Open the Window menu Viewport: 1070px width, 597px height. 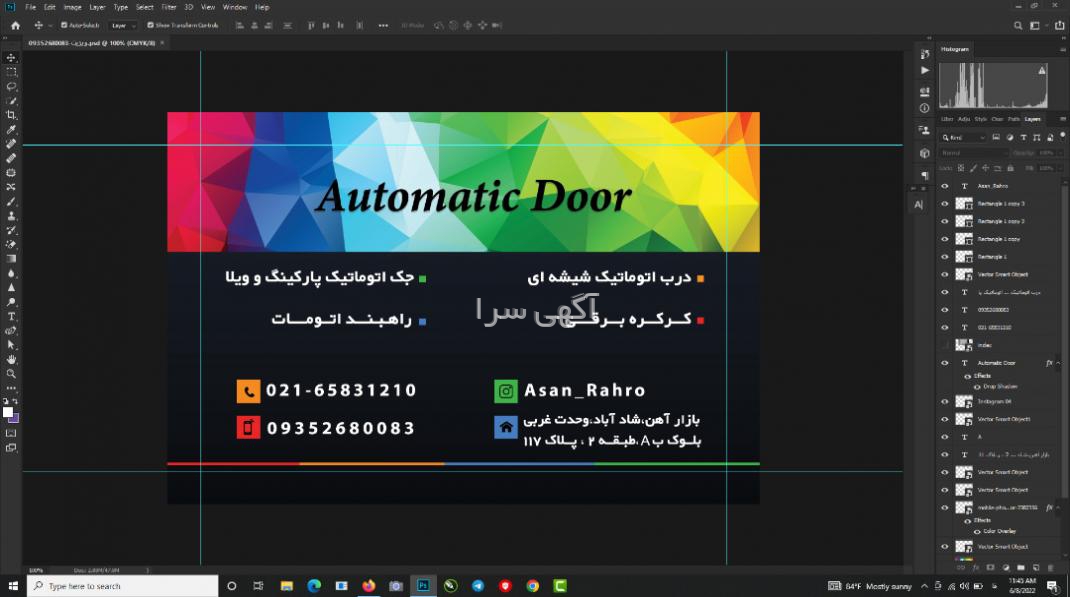pos(235,7)
